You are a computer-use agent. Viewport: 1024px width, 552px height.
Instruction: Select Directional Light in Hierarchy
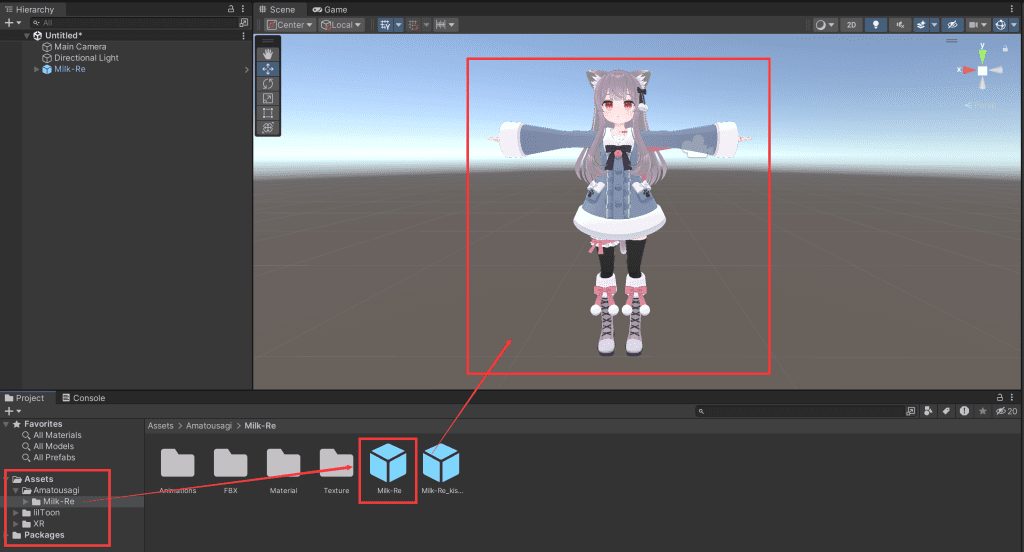[86, 58]
